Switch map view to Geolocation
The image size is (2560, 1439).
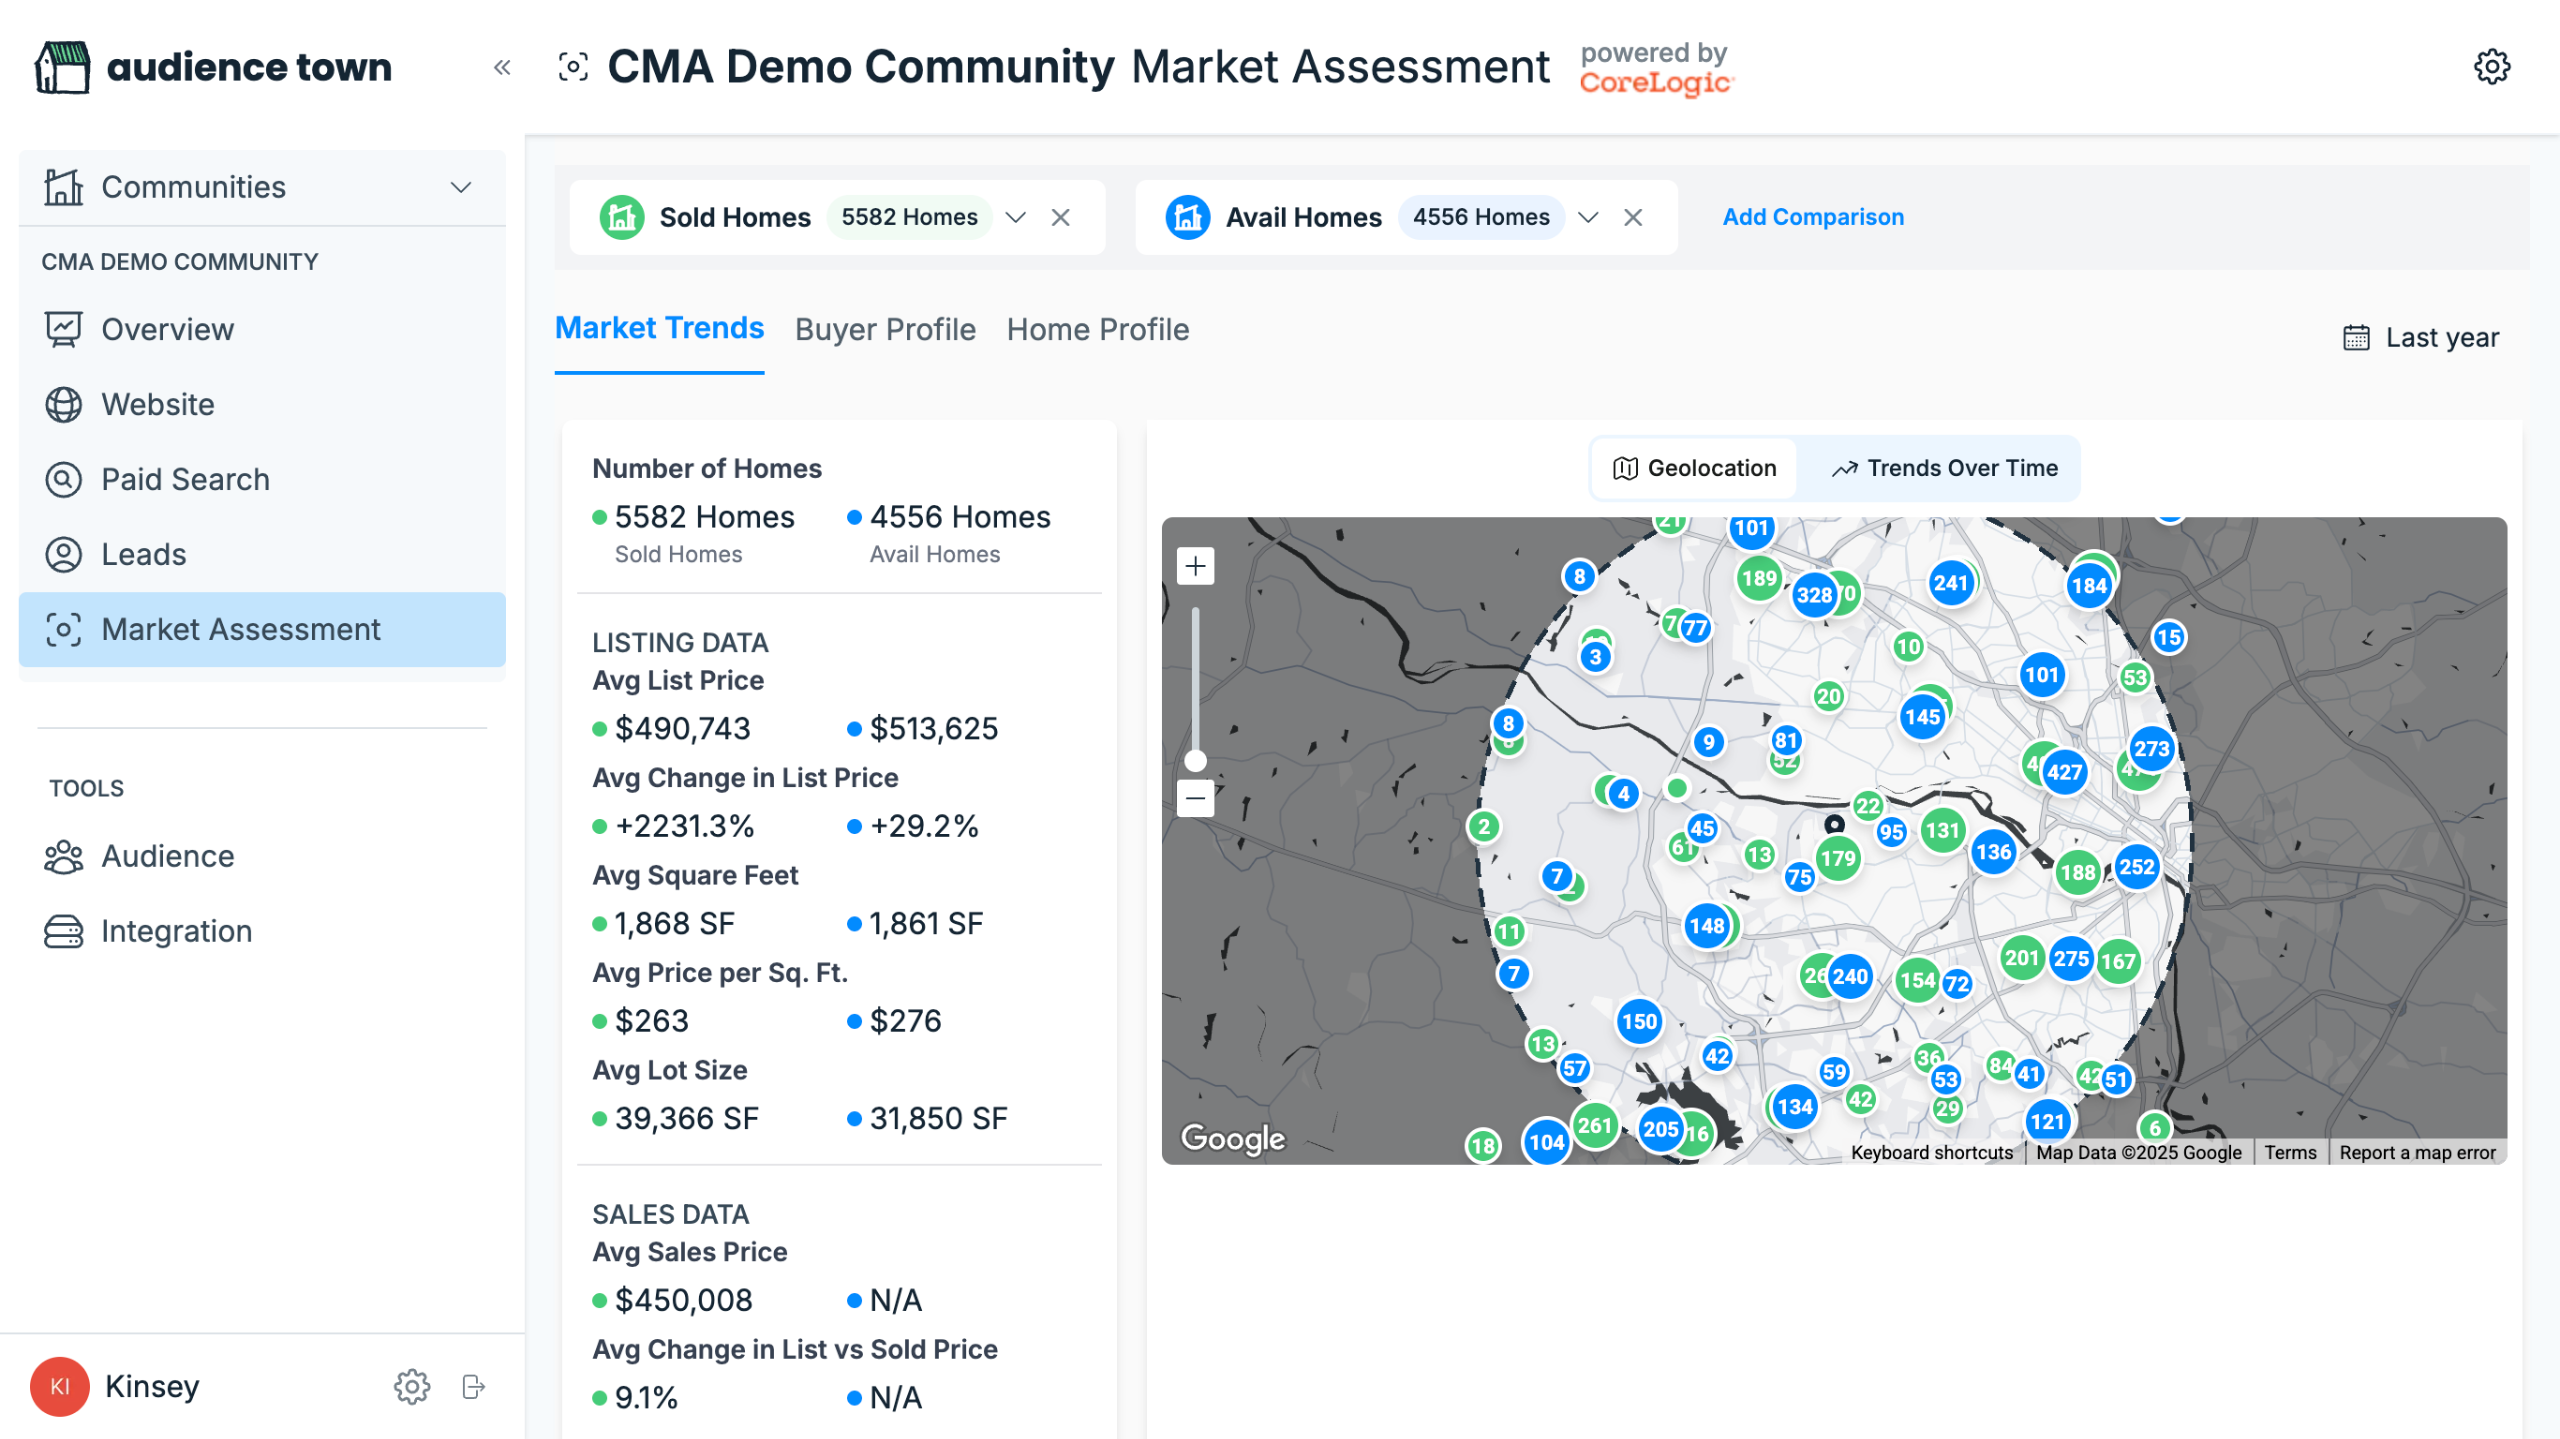click(x=1694, y=468)
